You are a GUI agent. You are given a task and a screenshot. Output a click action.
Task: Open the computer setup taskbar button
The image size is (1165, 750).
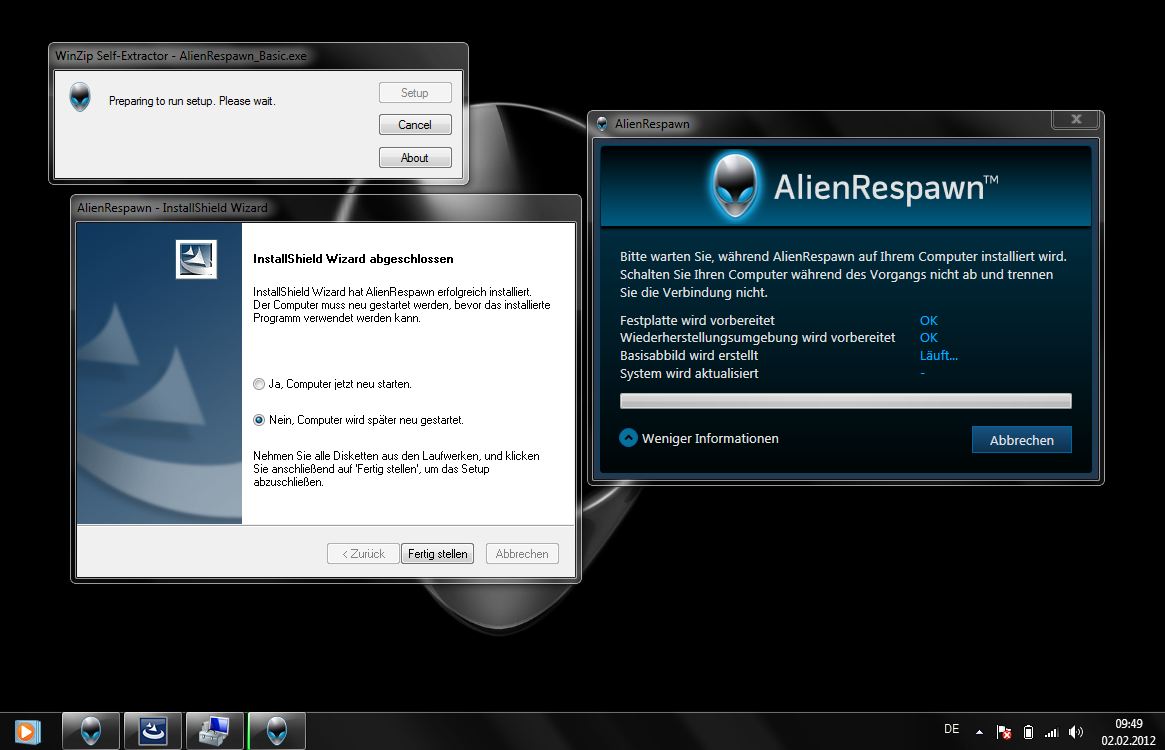point(215,731)
